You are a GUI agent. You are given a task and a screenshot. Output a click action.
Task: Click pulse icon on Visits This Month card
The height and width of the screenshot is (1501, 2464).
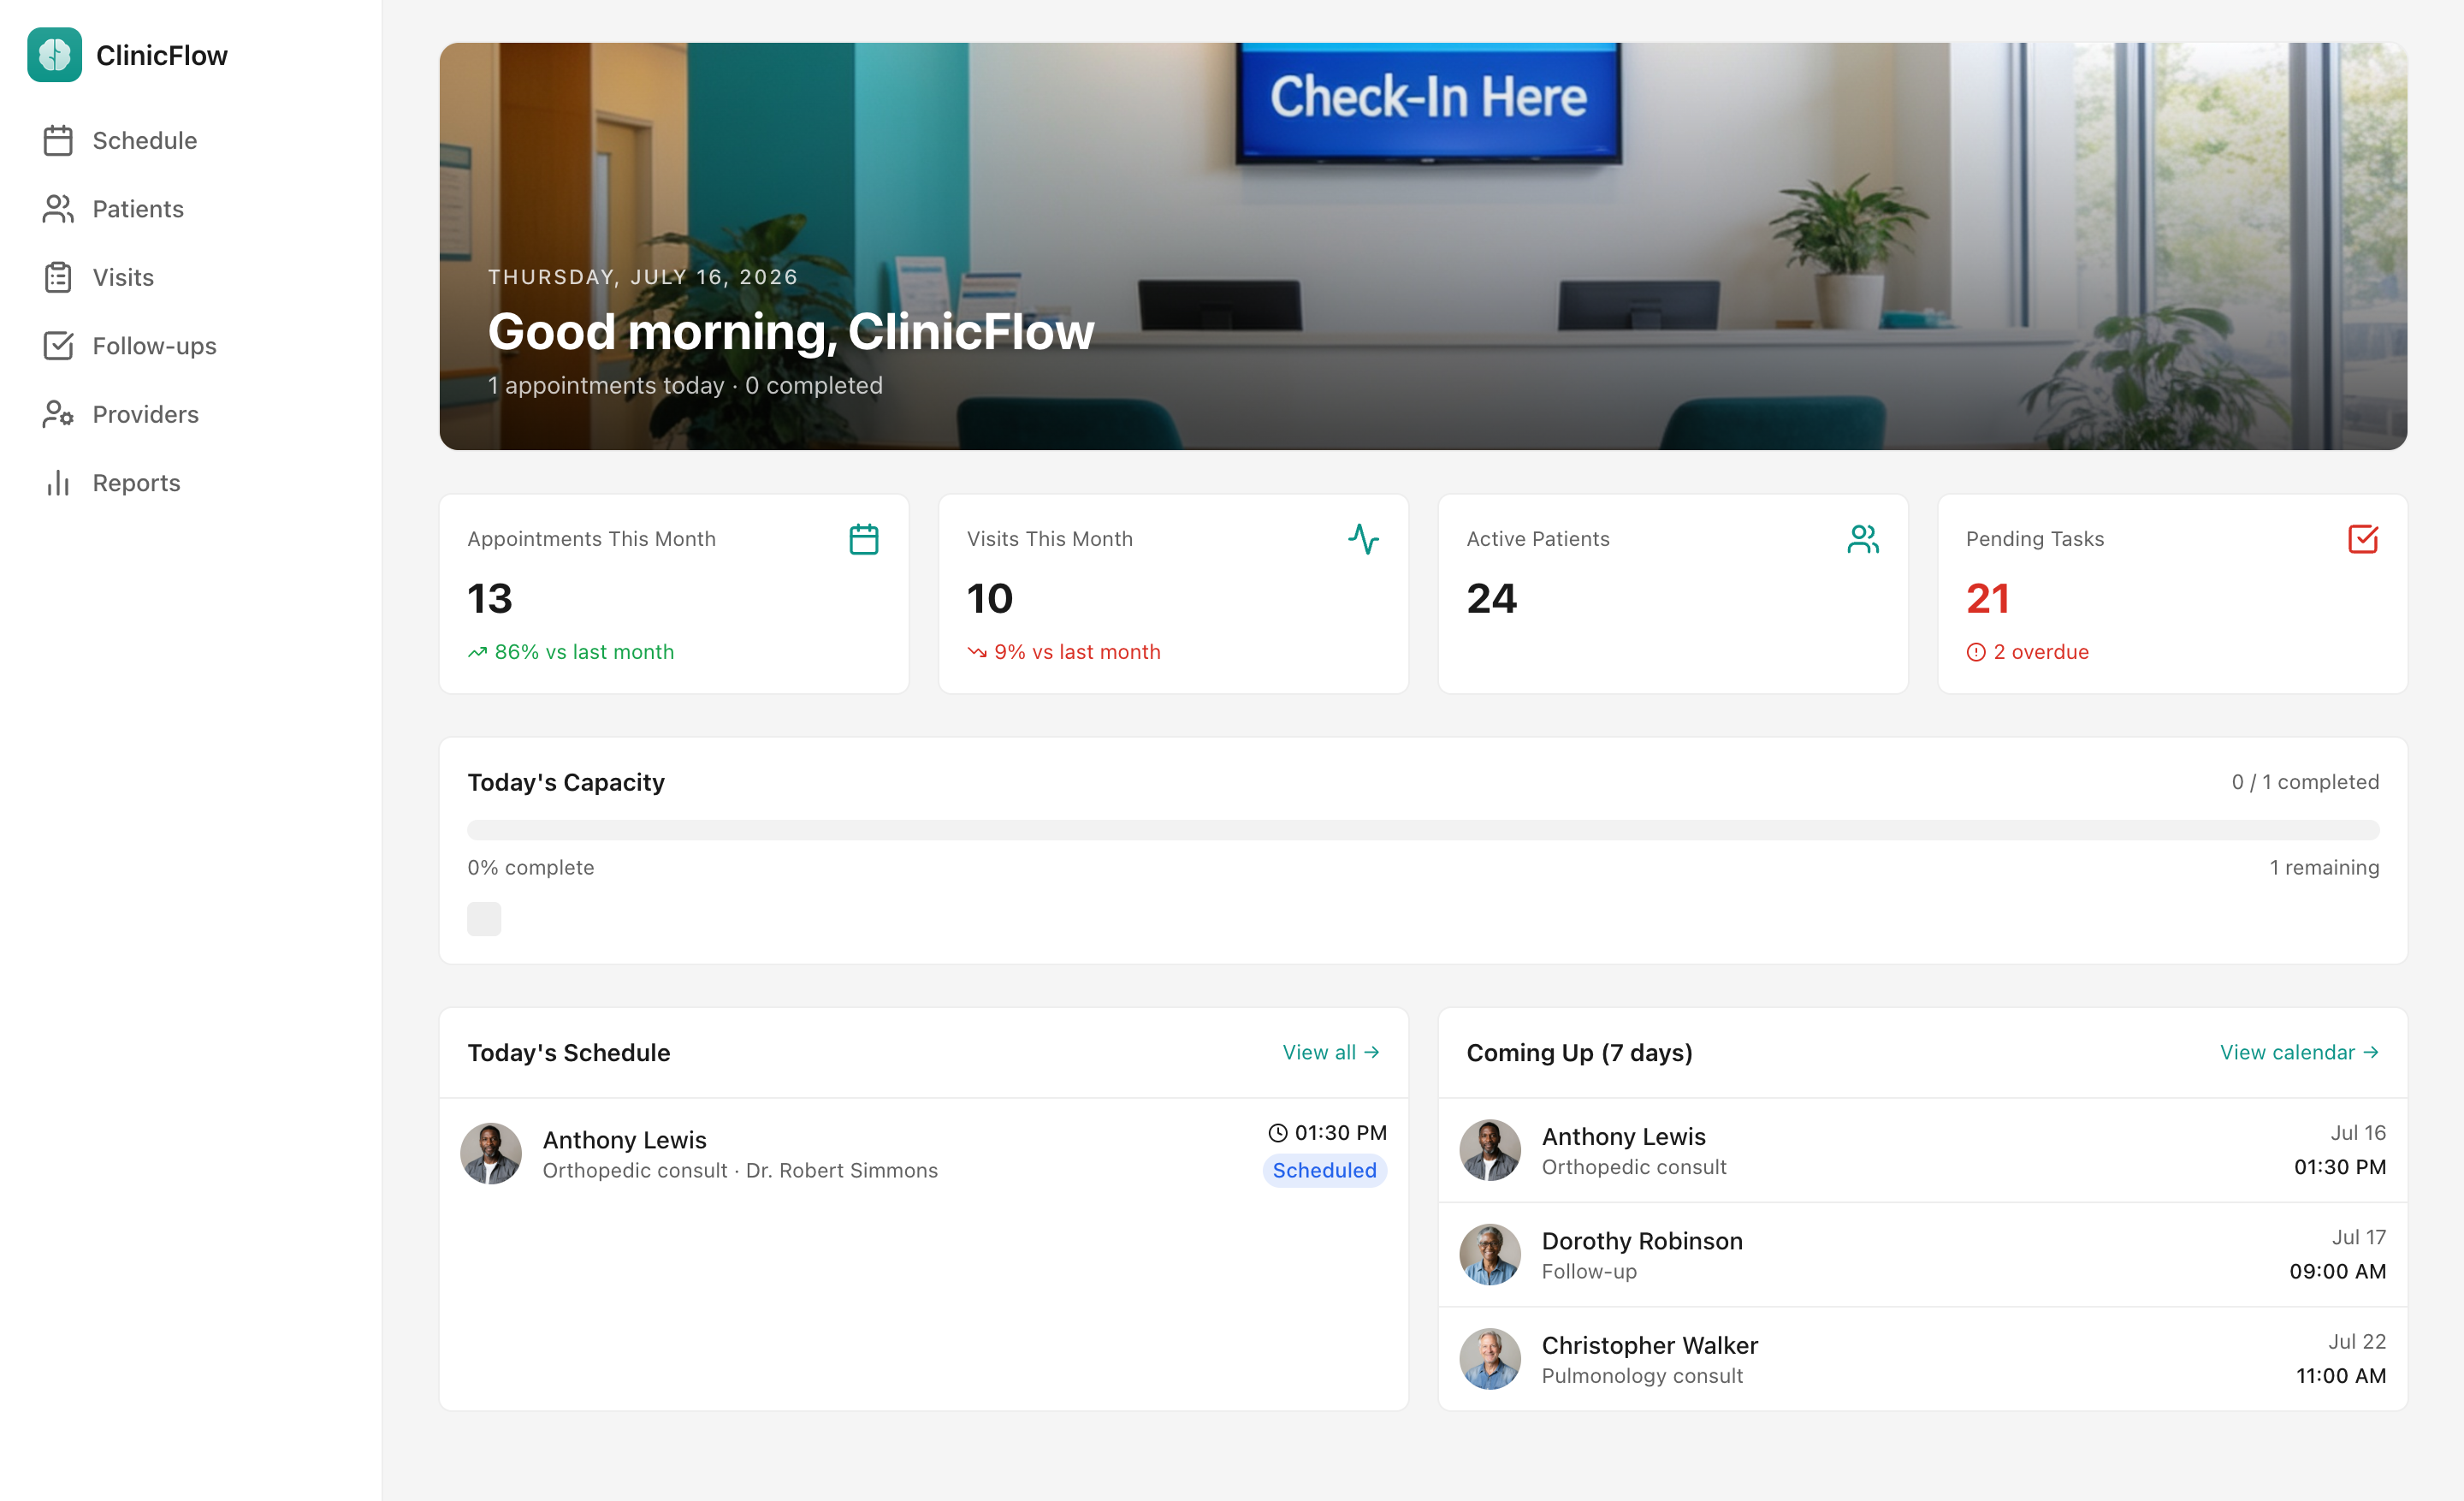click(x=1363, y=539)
